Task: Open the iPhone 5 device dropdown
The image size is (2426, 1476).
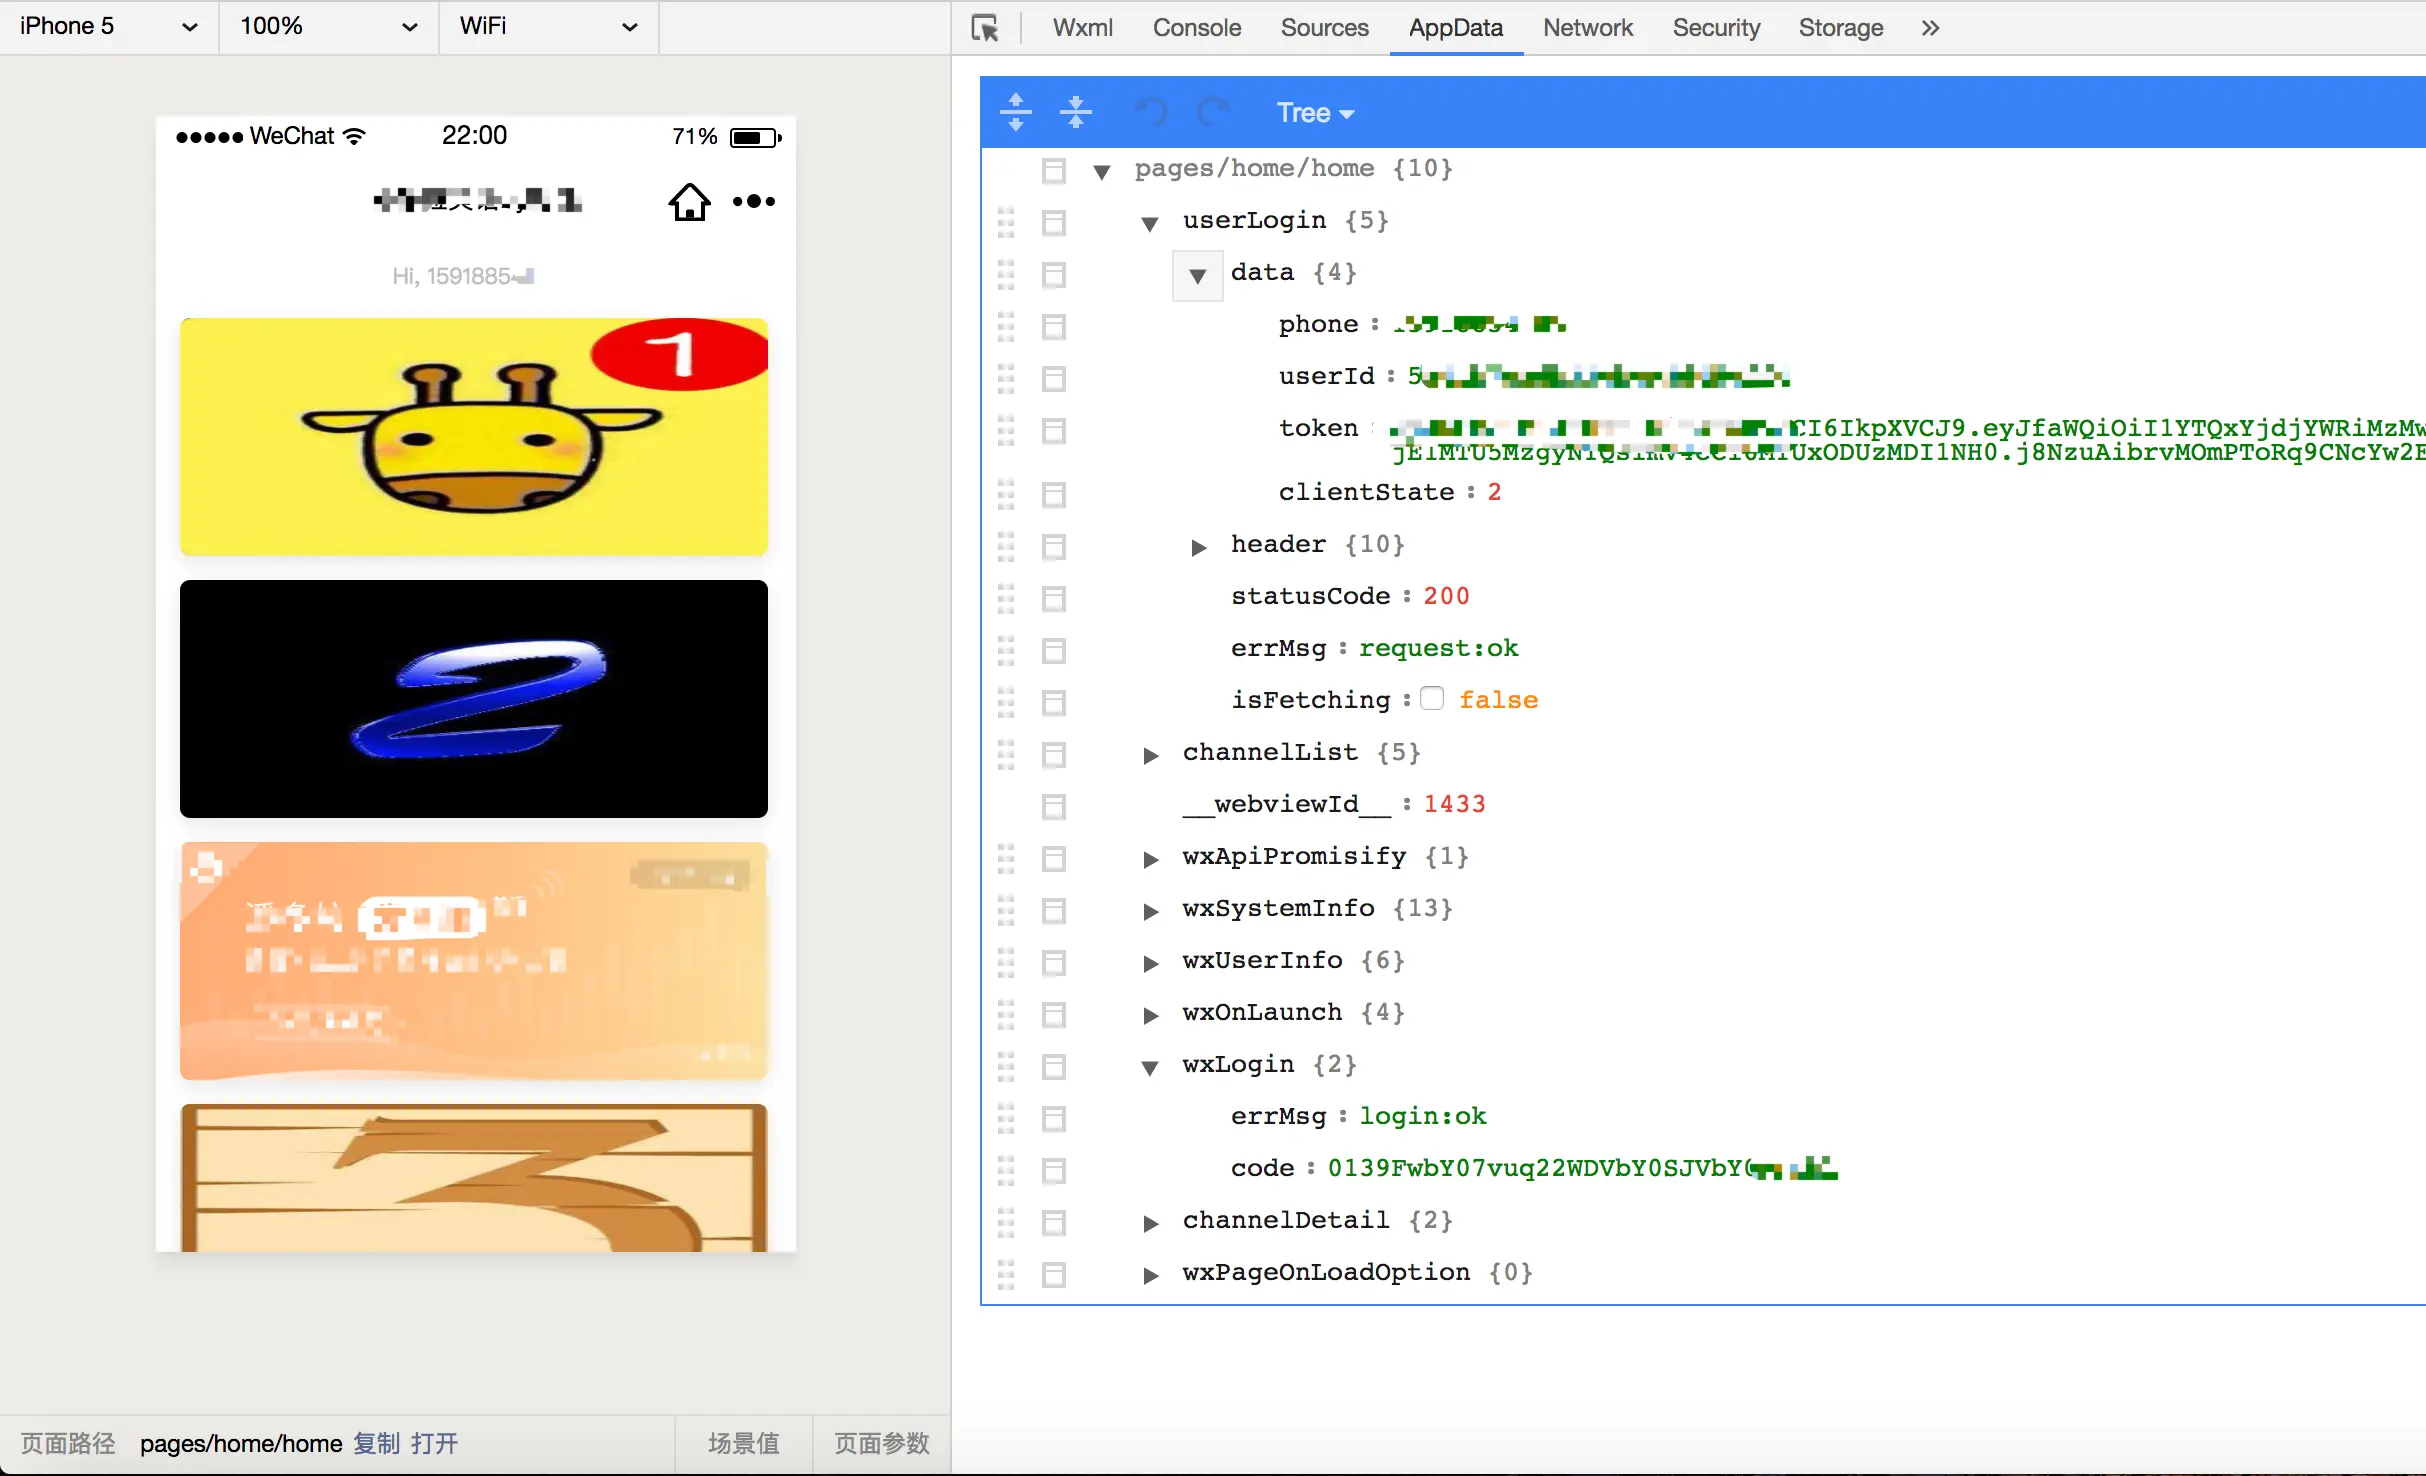Action: 108,27
